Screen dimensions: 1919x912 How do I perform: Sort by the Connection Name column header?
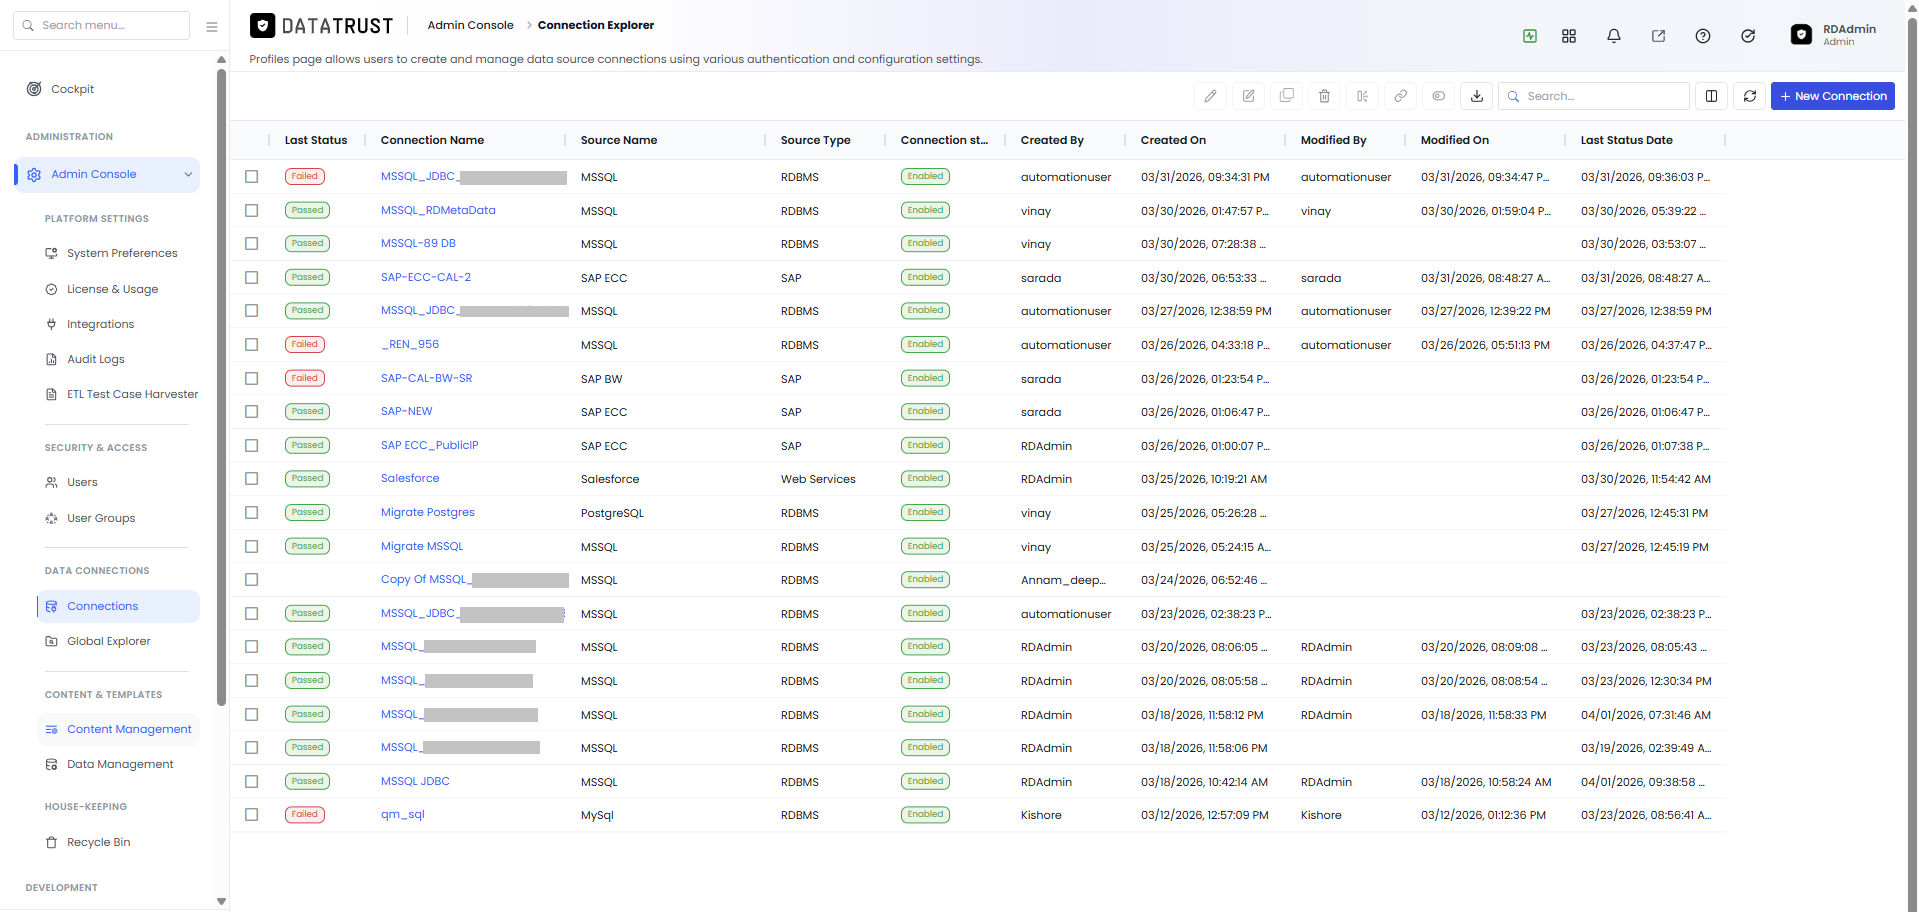pyautogui.click(x=432, y=140)
